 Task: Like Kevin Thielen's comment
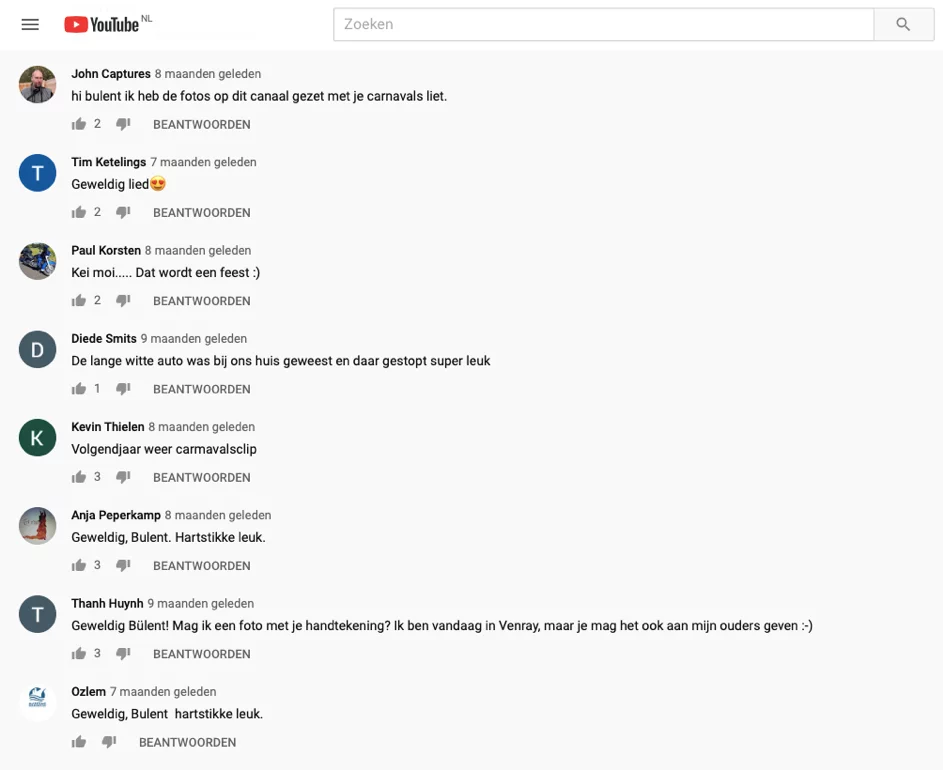(79, 477)
